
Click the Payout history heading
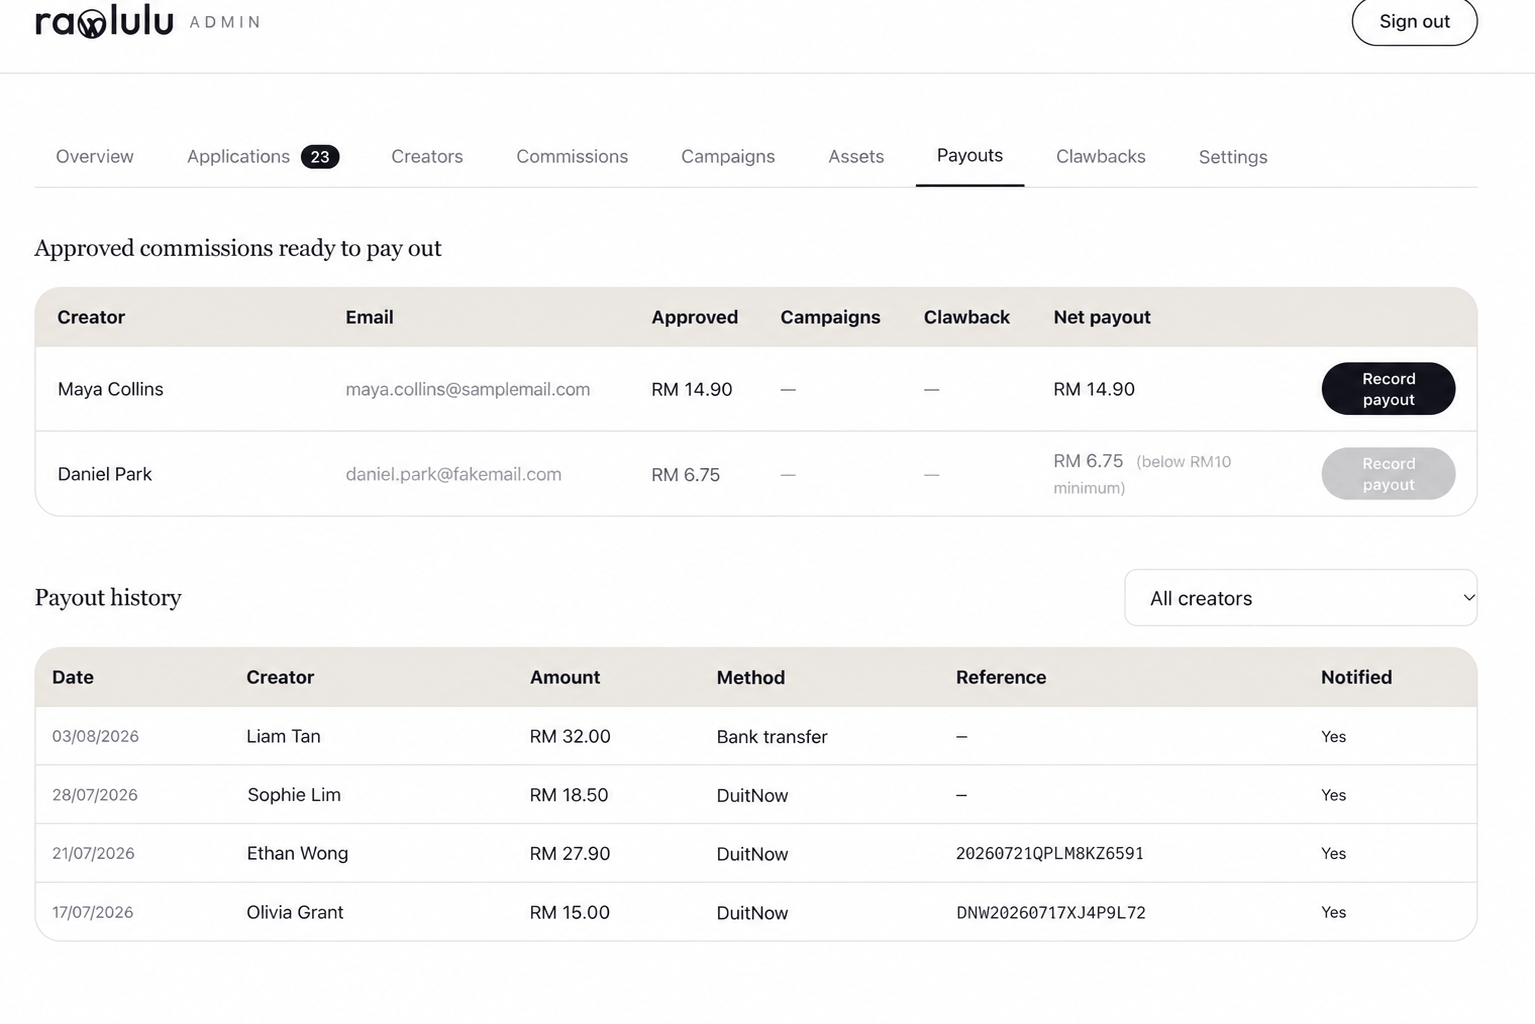click(x=108, y=597)
